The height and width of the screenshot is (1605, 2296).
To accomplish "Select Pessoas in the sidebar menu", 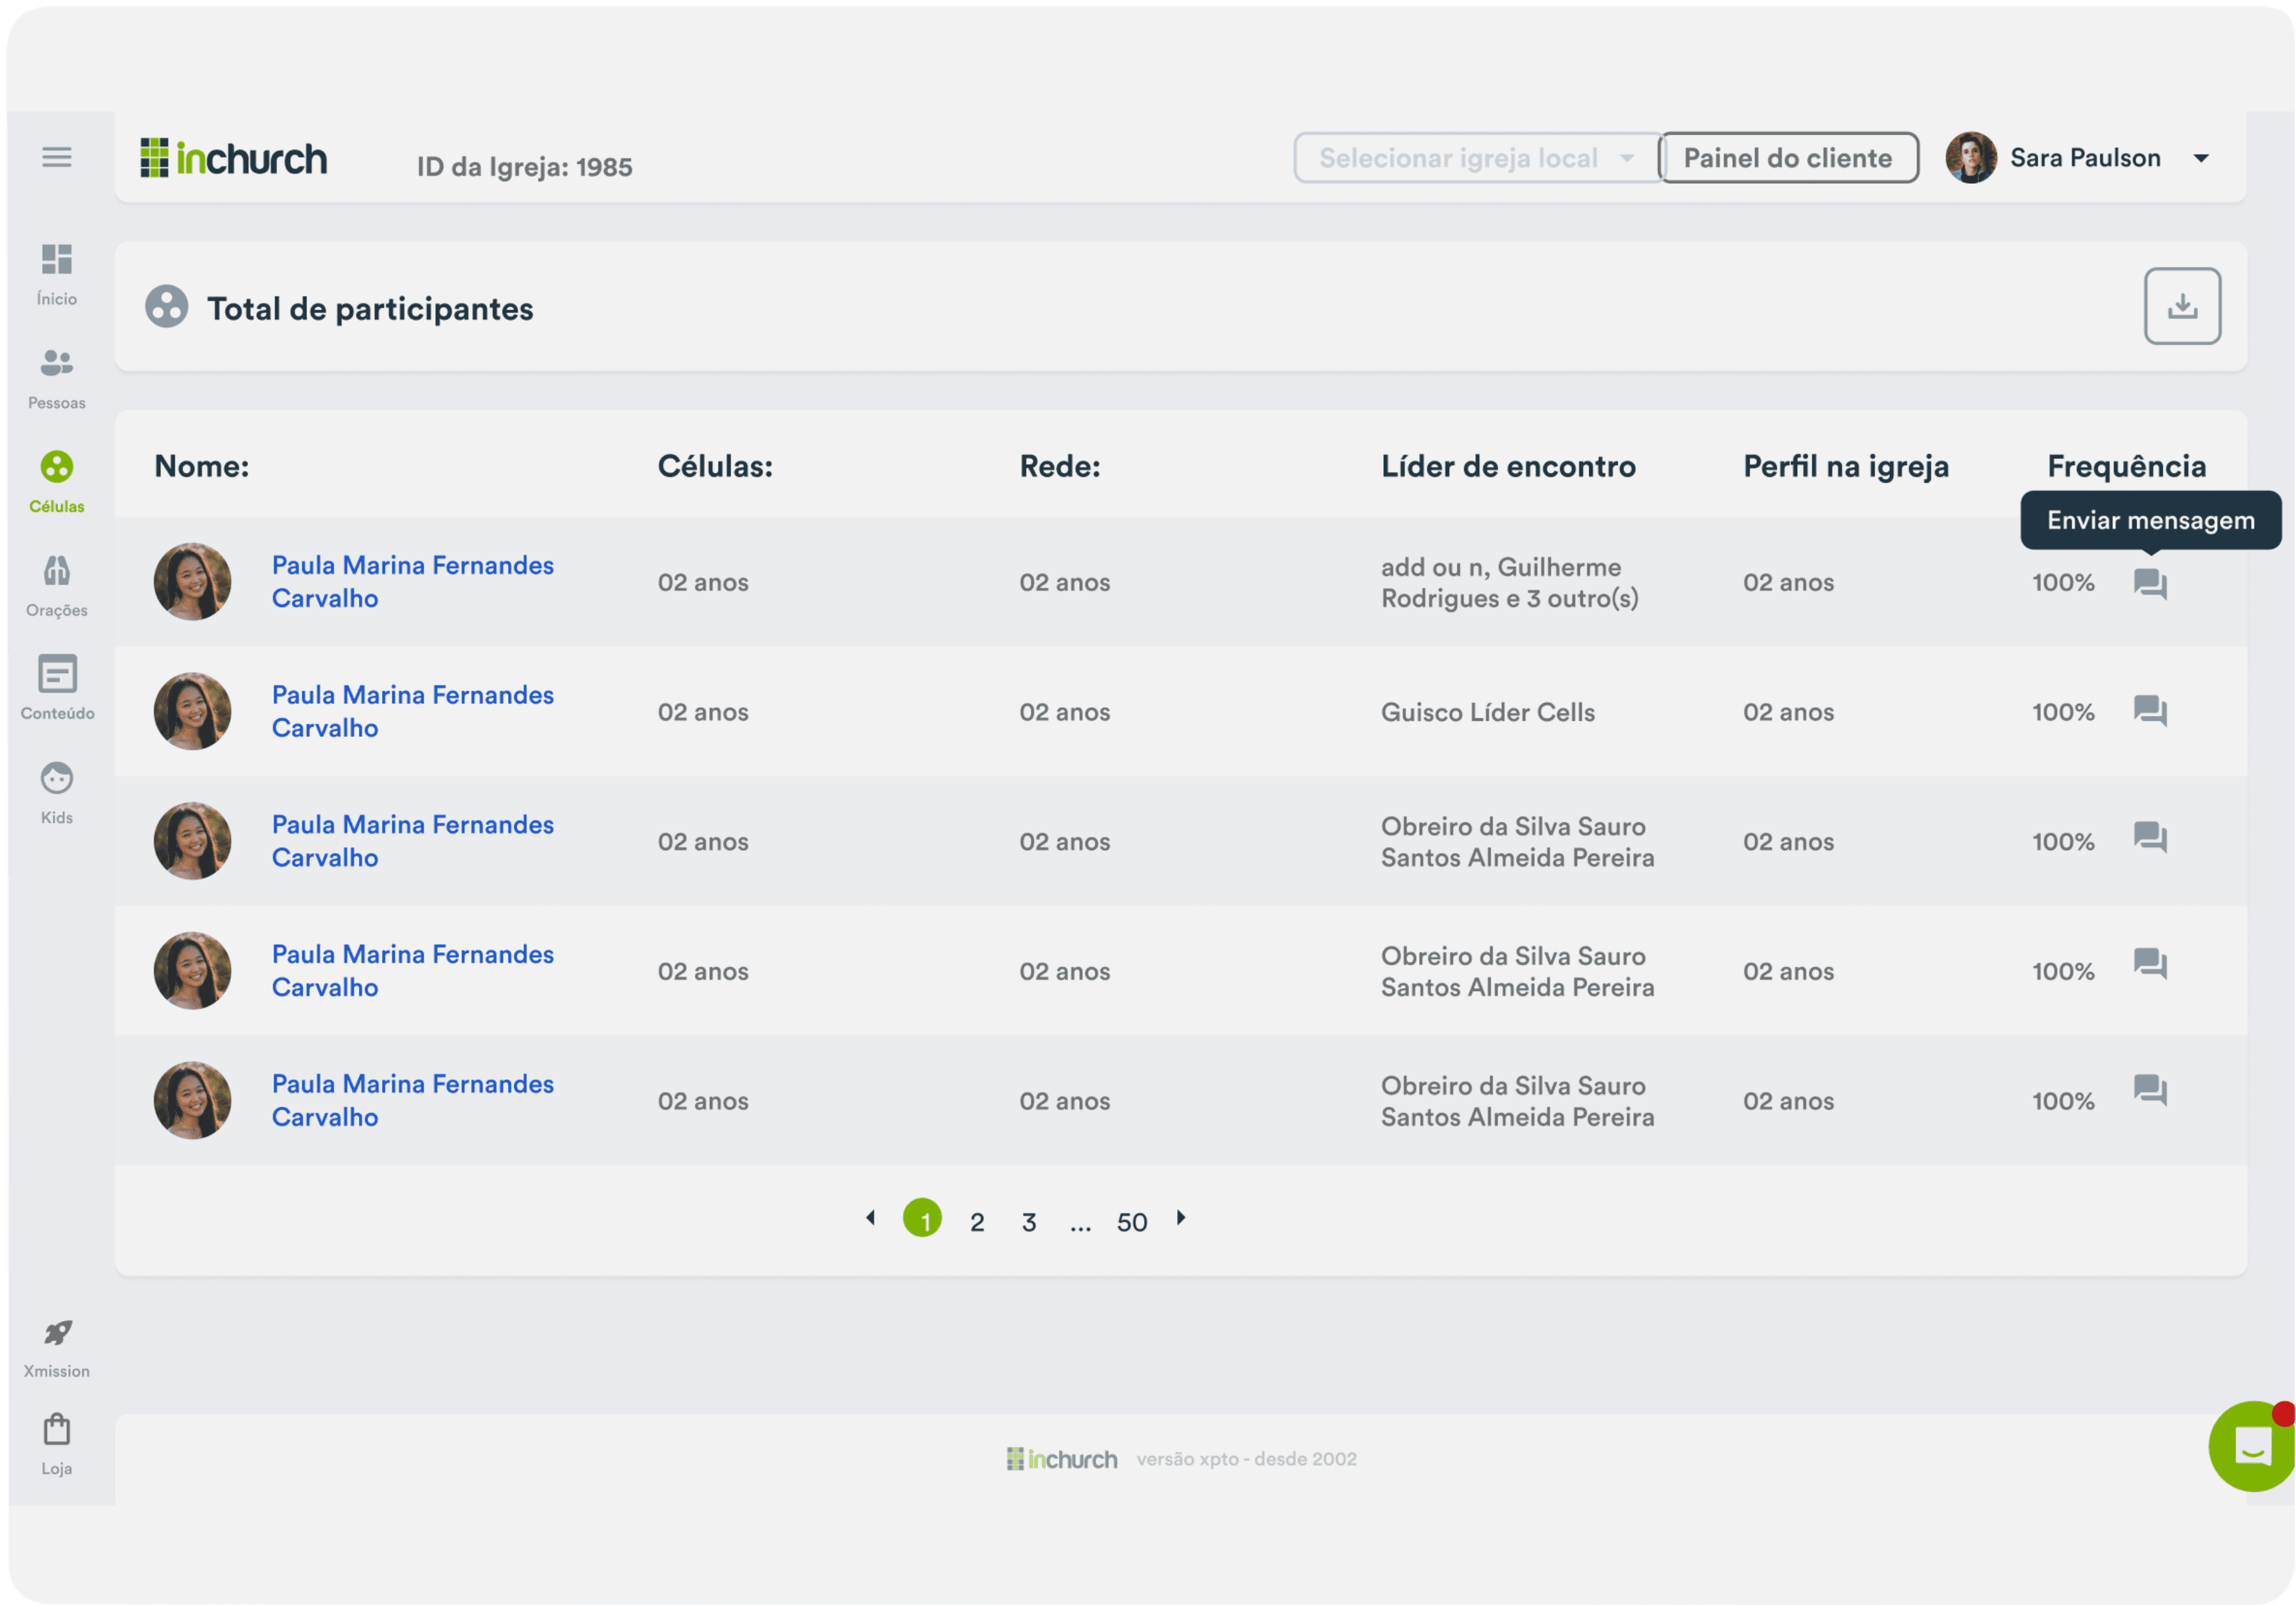I will point(57,378).
